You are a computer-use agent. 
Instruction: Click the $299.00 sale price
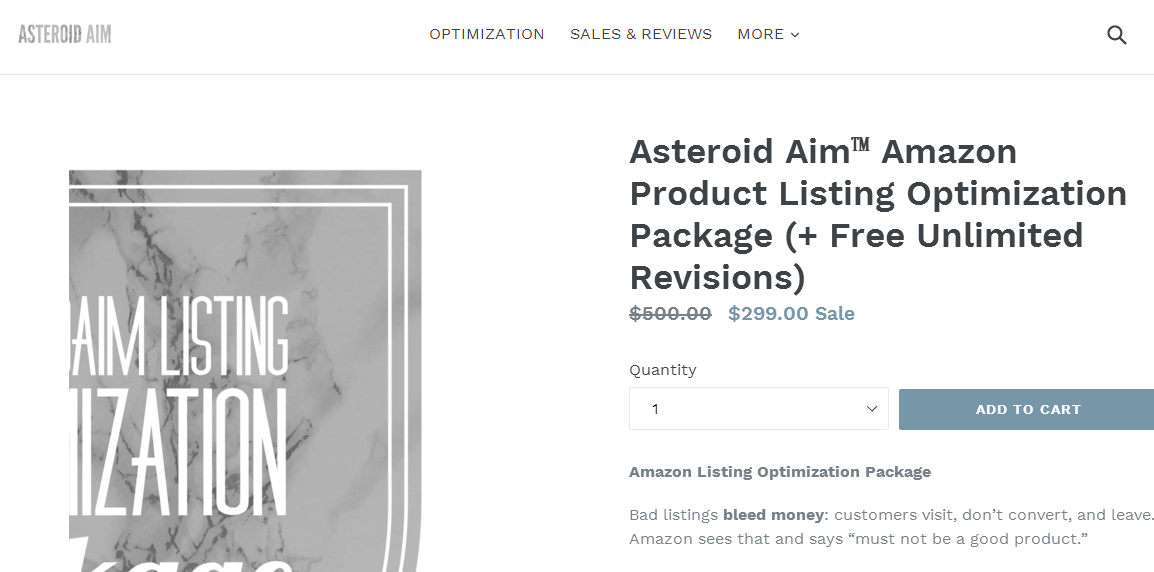click(x=768, y=314)
